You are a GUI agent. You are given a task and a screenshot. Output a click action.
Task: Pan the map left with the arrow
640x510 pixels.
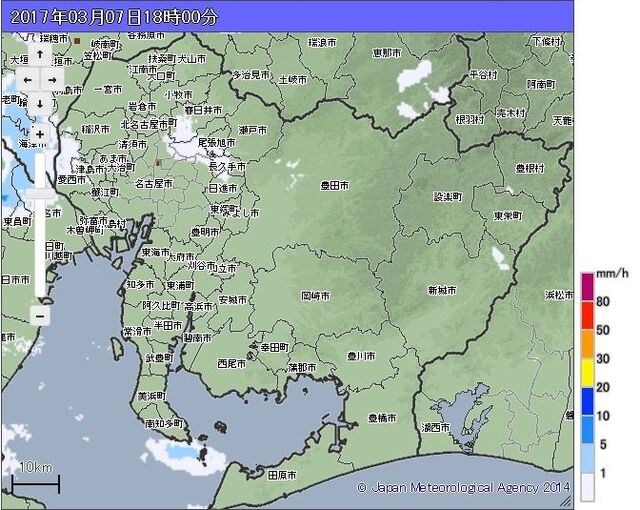coord(27,80)
